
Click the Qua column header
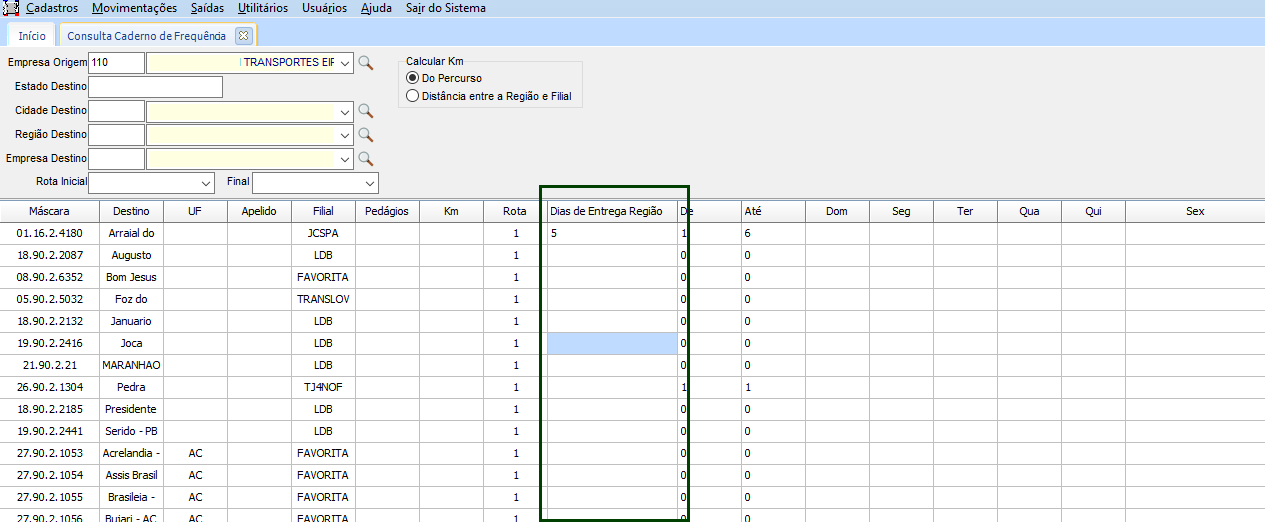(1029, 211)
